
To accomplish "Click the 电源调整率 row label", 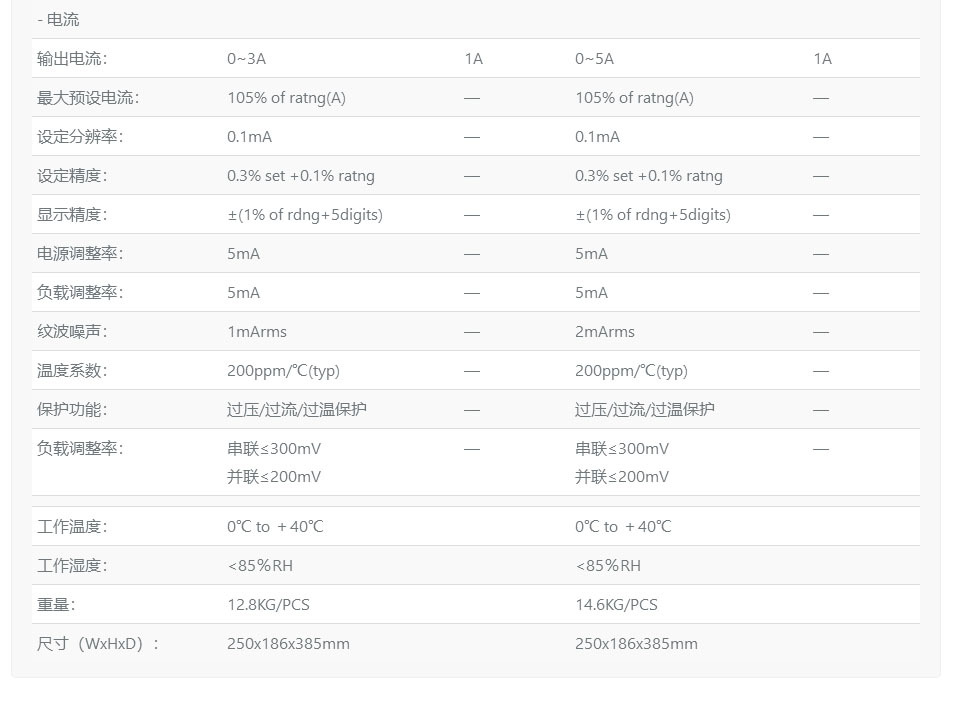I will click(80, 253).
